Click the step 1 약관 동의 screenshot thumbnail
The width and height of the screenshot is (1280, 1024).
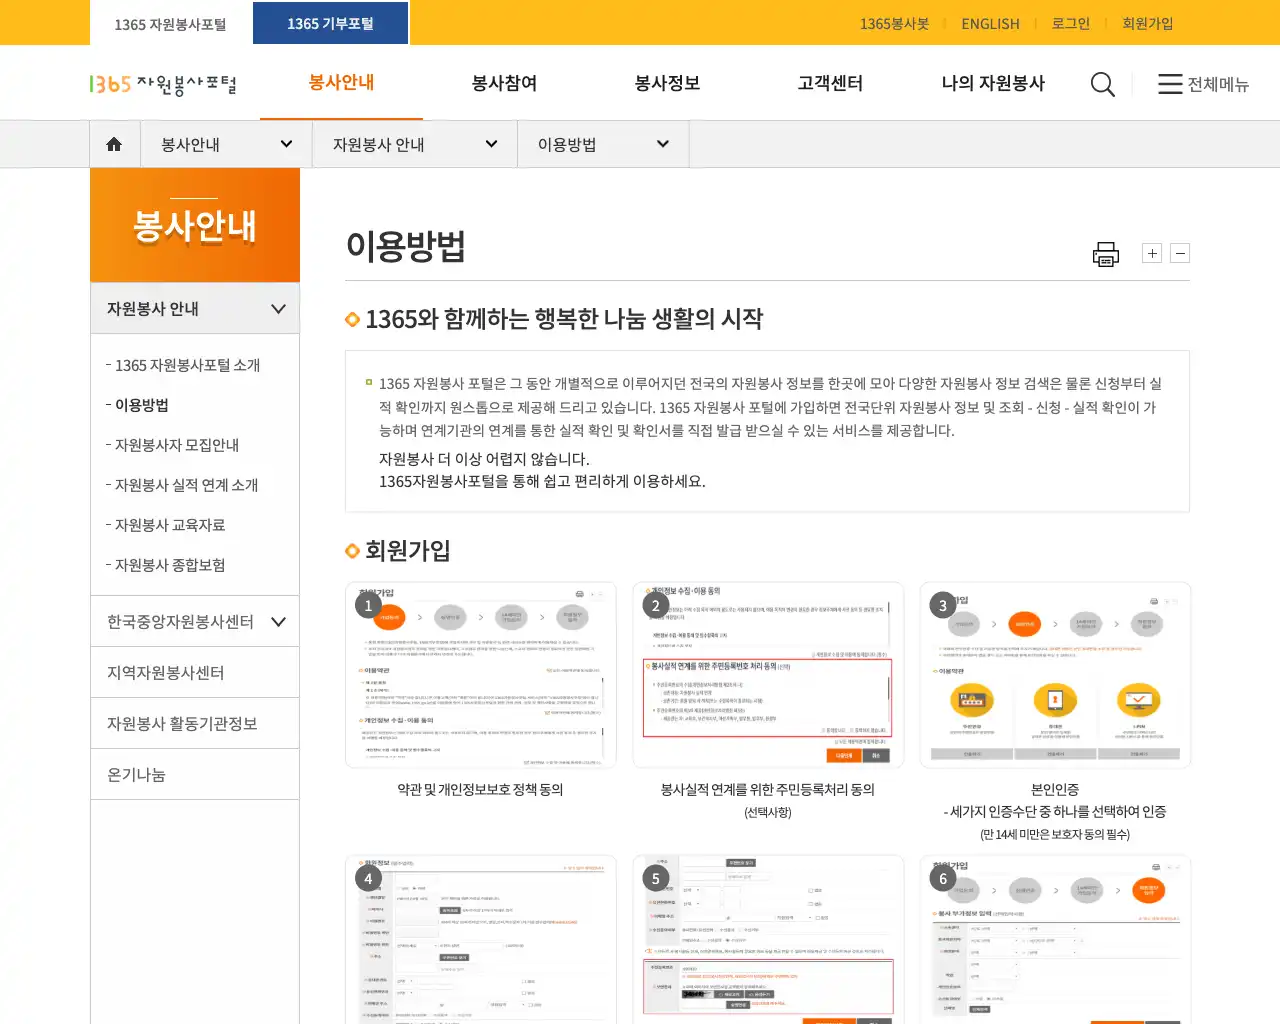480,674
